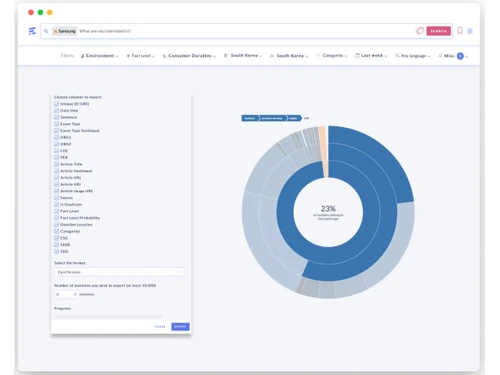Expand the Consumer Durables filter
This screenshot has height=375, width=500.
tap(189, 56)
